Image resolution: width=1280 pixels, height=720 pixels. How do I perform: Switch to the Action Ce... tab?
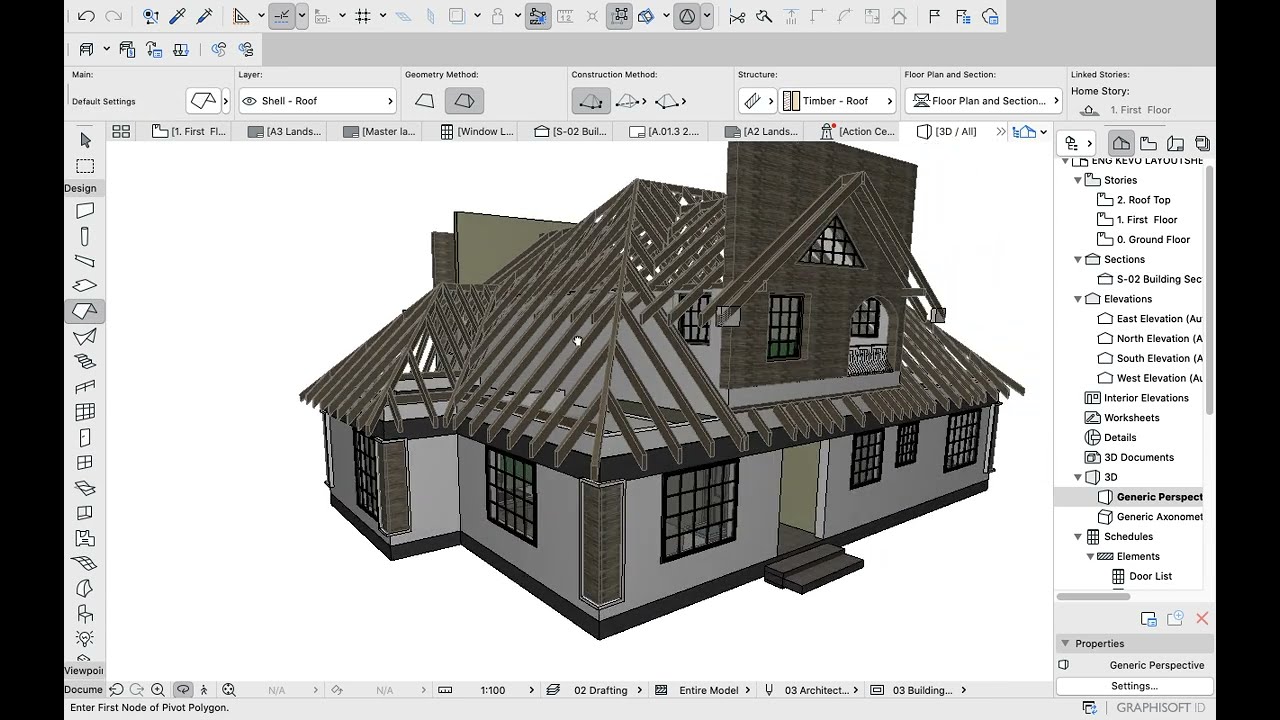coord(858,131)
